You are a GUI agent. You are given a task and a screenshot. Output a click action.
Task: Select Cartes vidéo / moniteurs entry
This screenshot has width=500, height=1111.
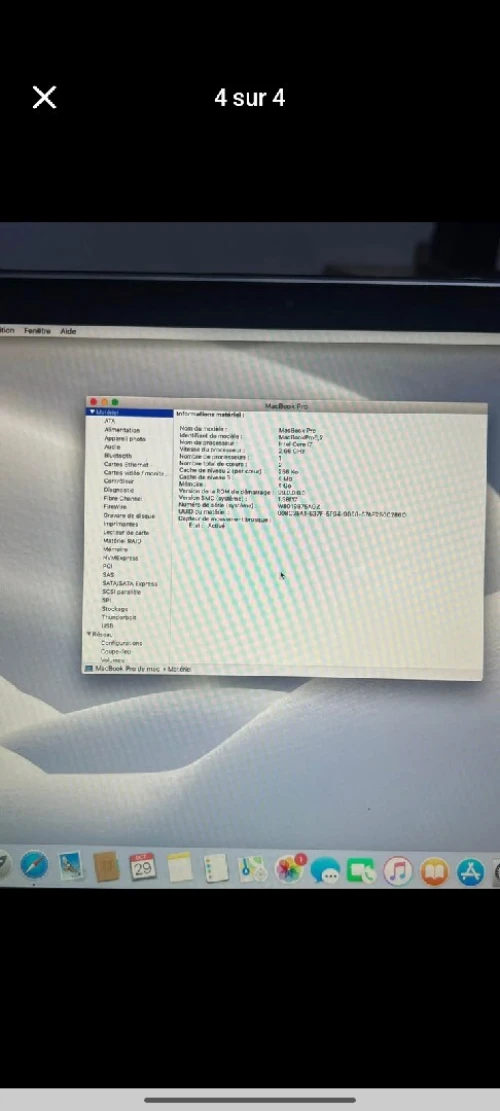point(135,473)
